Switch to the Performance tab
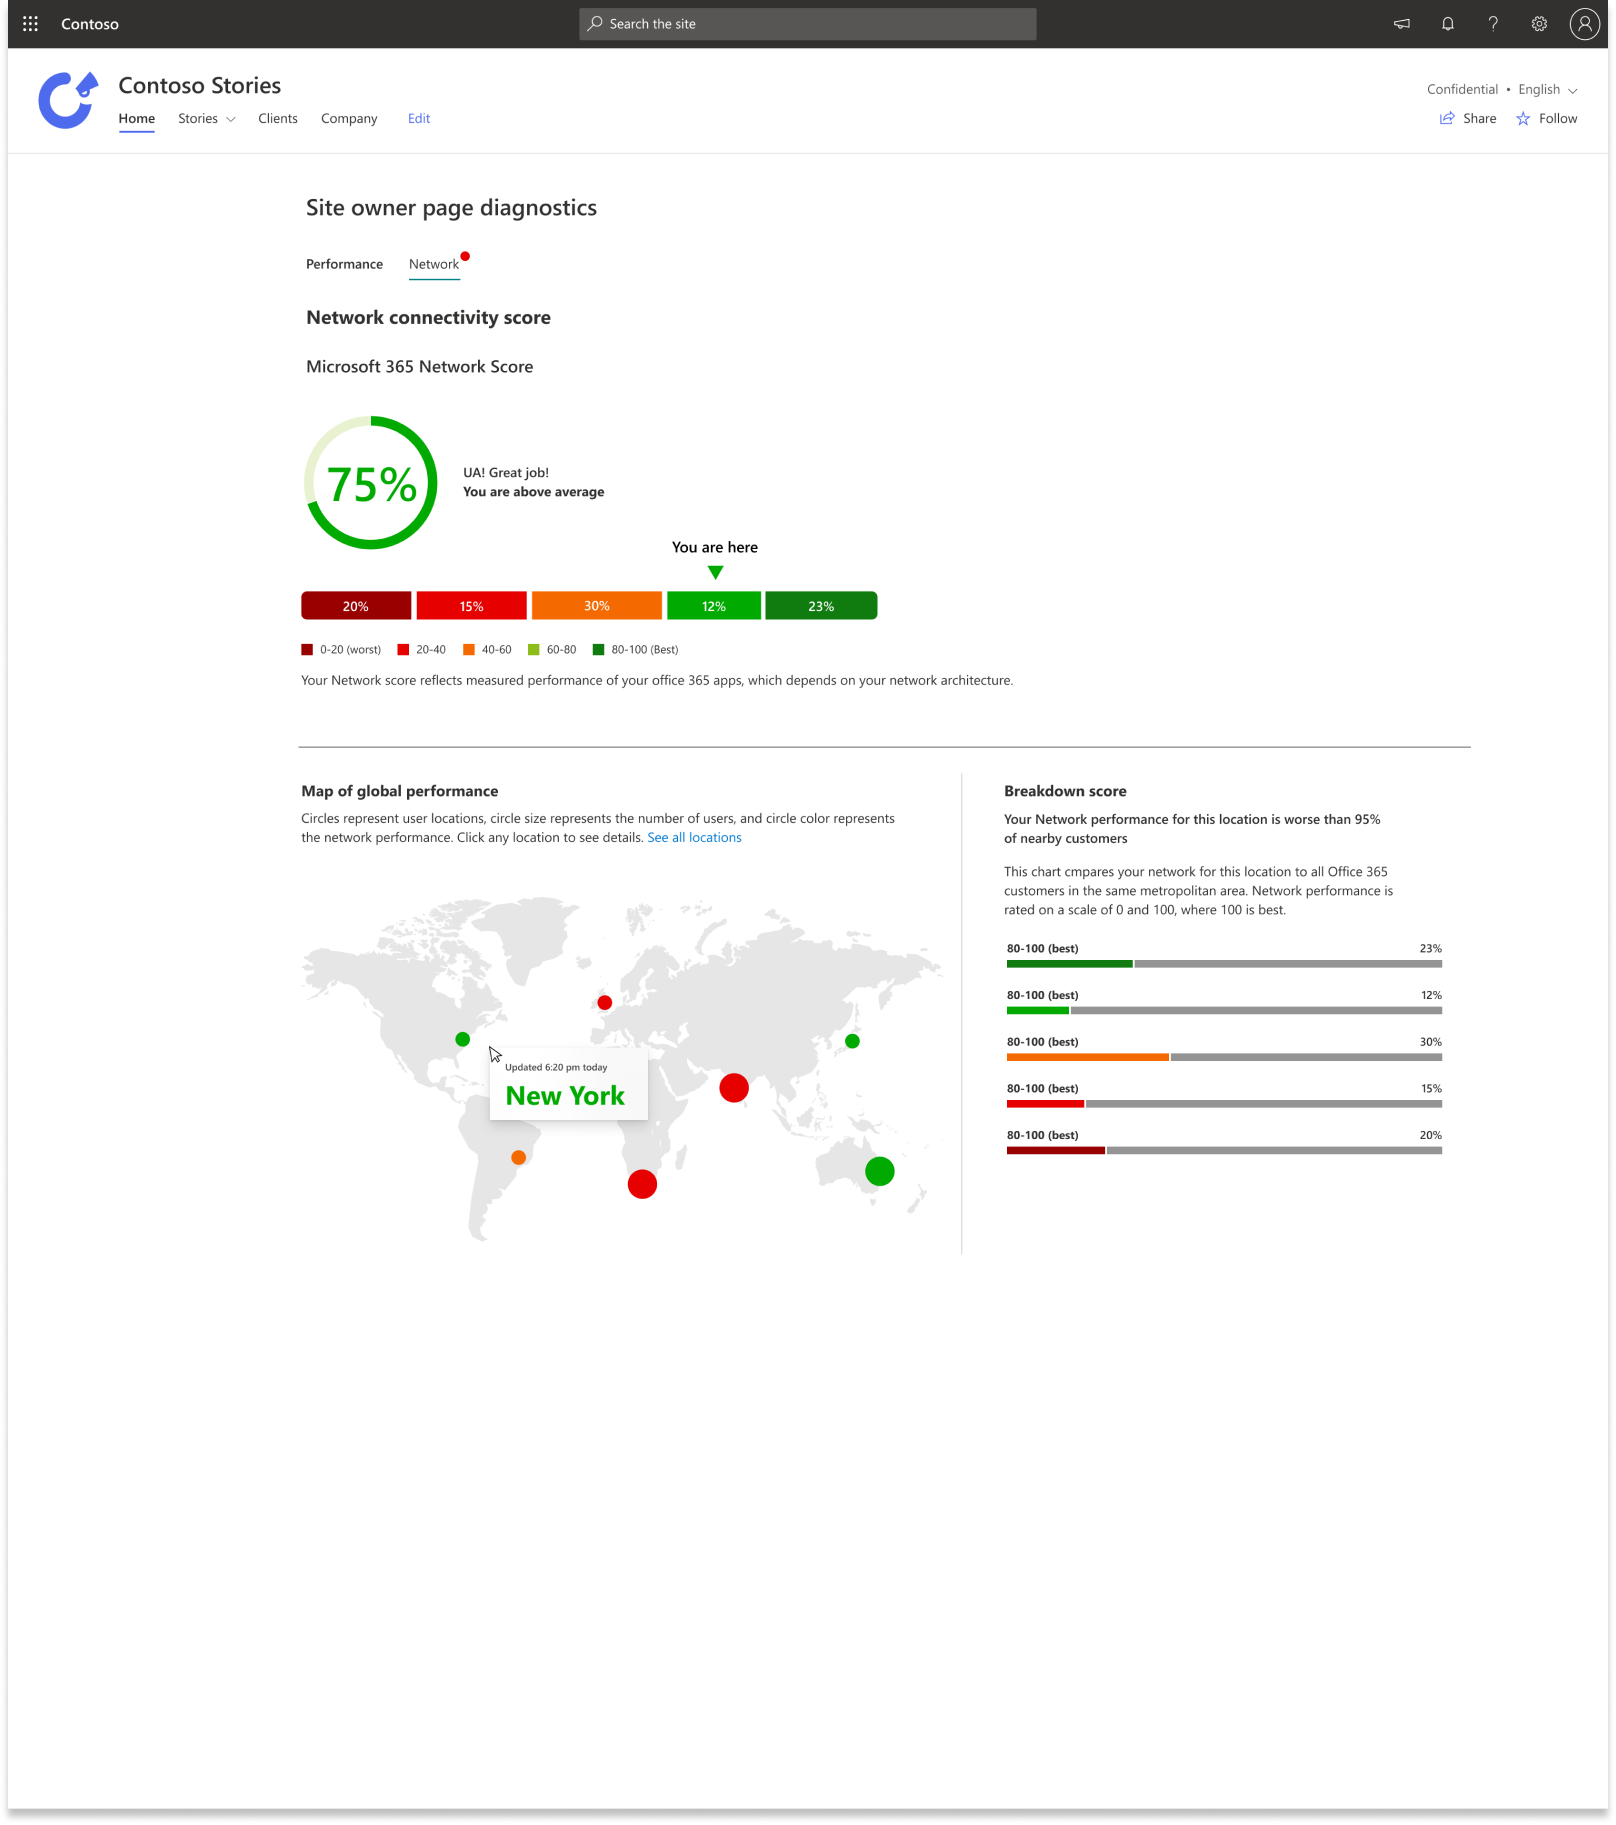Viewport: 1616px width, 1825px height. click(344, 264)
